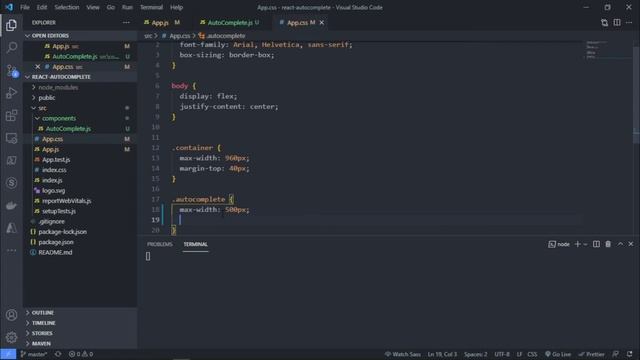Close the terminal panel
Viewport: 640px width, 360px height.
click(631, 244)
